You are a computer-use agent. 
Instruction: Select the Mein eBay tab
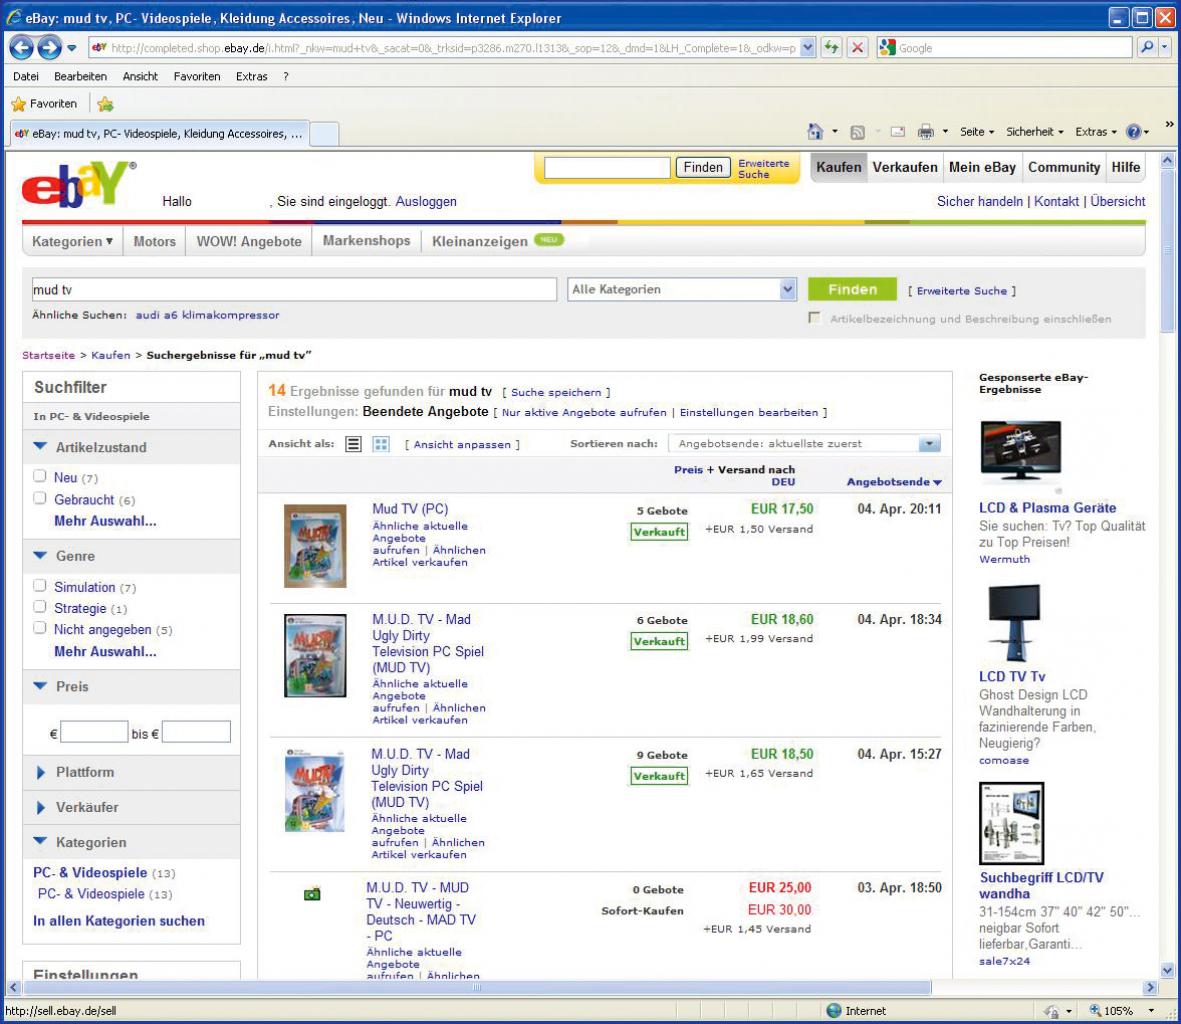click(982, 167)
